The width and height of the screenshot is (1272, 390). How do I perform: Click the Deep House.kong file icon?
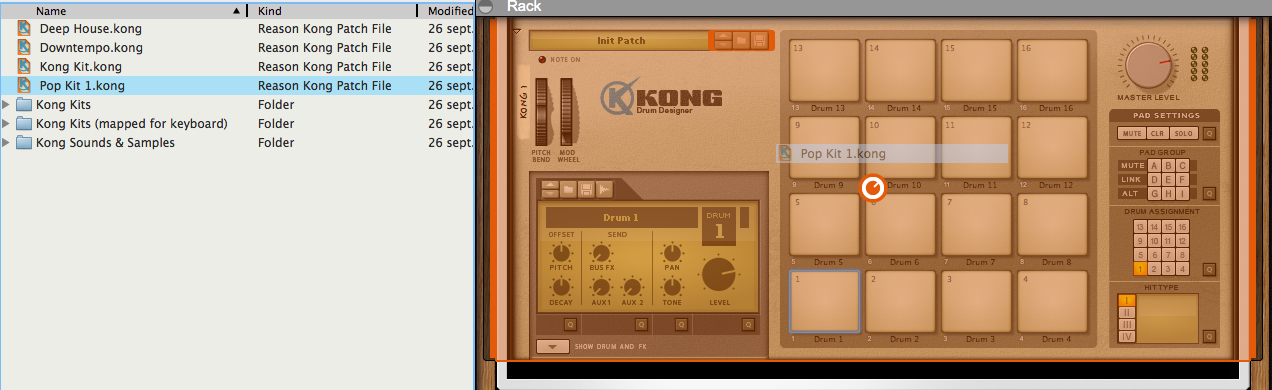(x=24, y=29)
